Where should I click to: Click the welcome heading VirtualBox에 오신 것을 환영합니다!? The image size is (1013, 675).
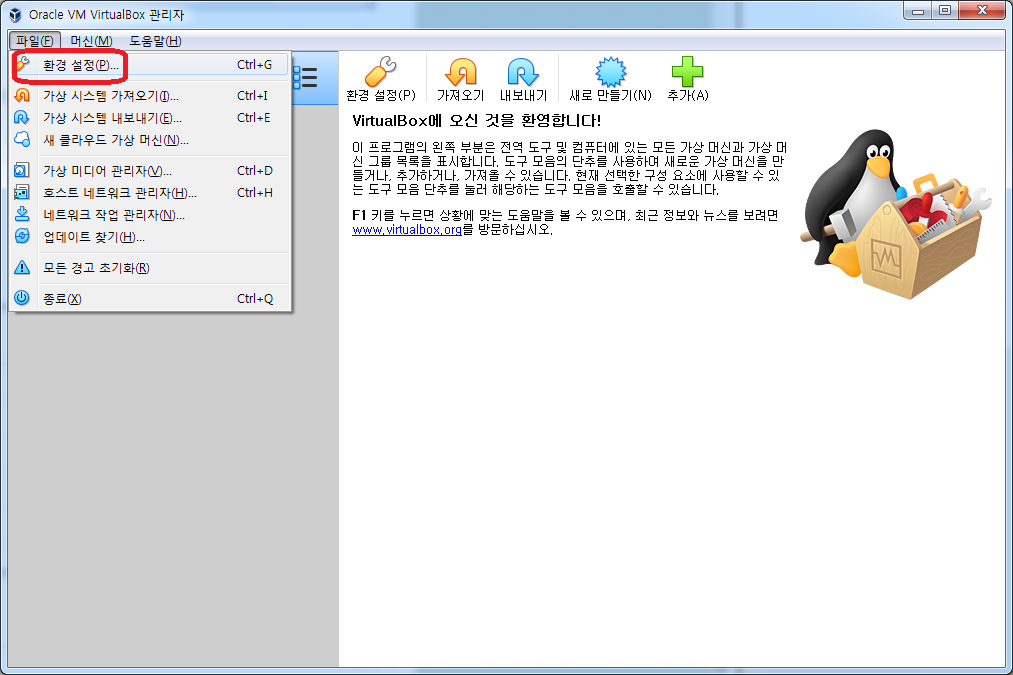click(x=477, y=121)
